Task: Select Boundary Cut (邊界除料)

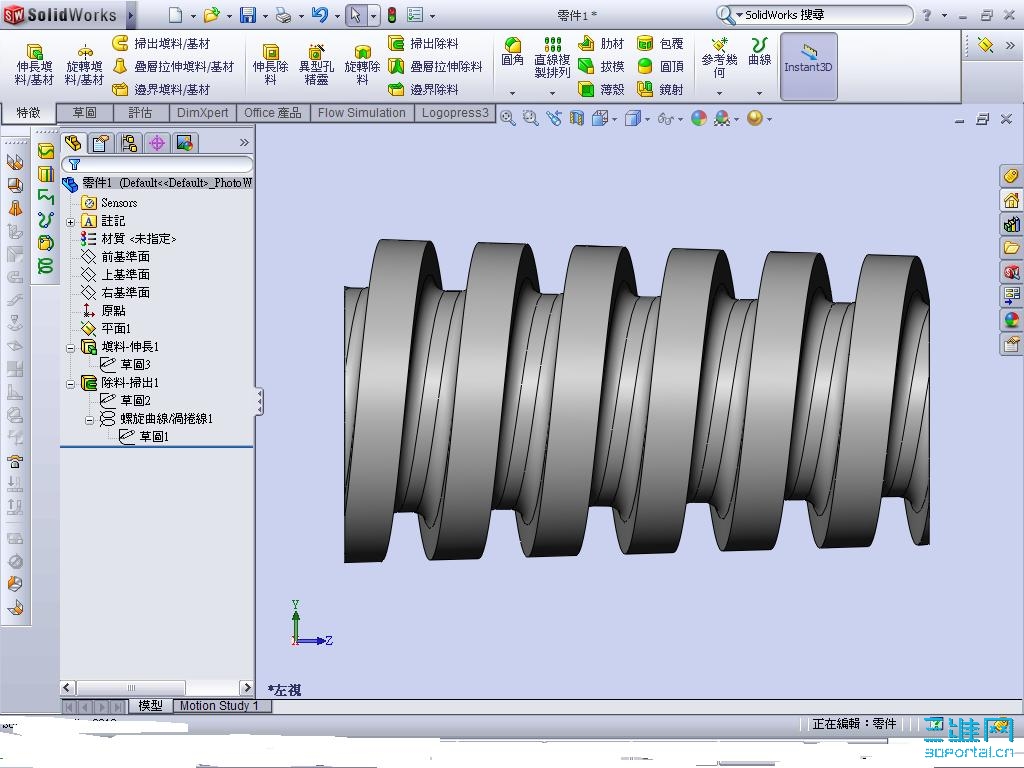Action: (423, 89)
